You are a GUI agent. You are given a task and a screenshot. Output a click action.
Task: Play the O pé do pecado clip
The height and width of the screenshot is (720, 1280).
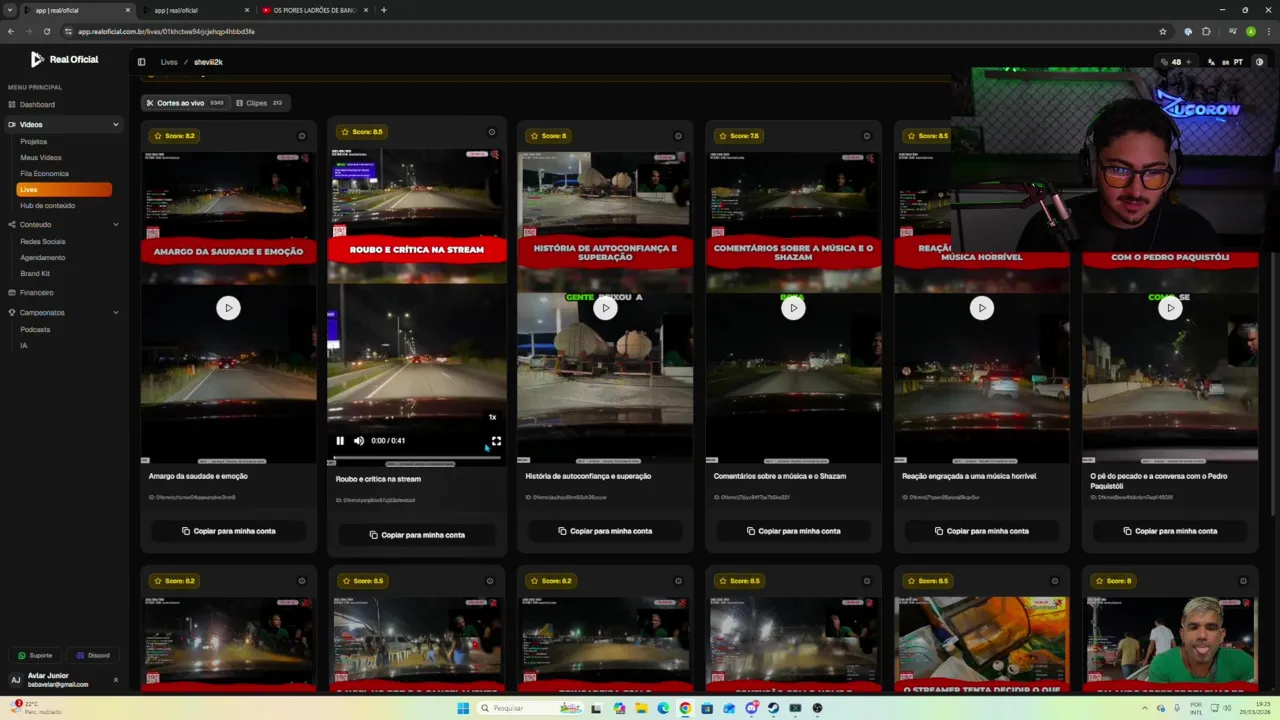1170,308
